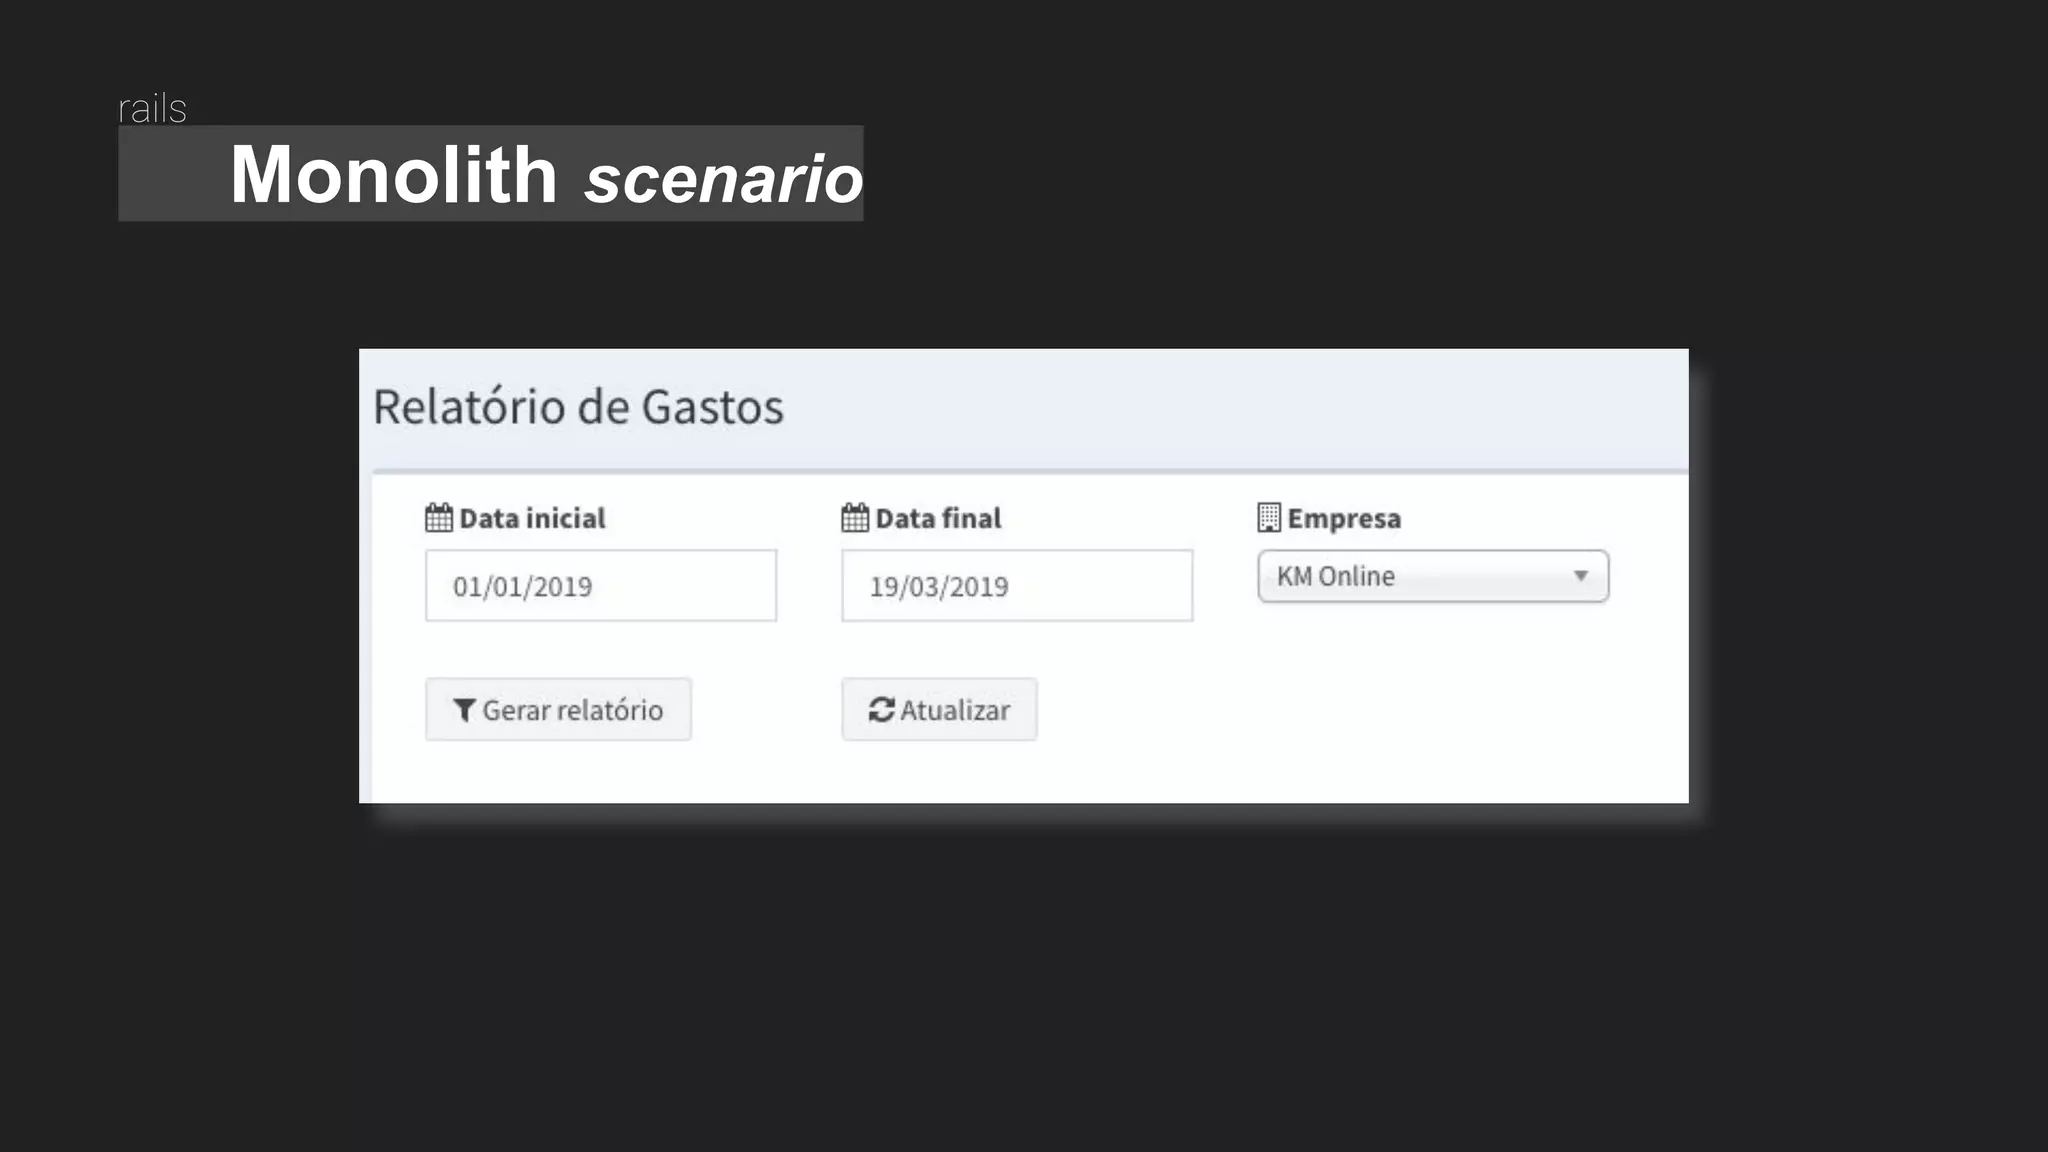This screenshot has width=2048, height=1152.
Task: Click the Empresa label text
Action: 1344,518
